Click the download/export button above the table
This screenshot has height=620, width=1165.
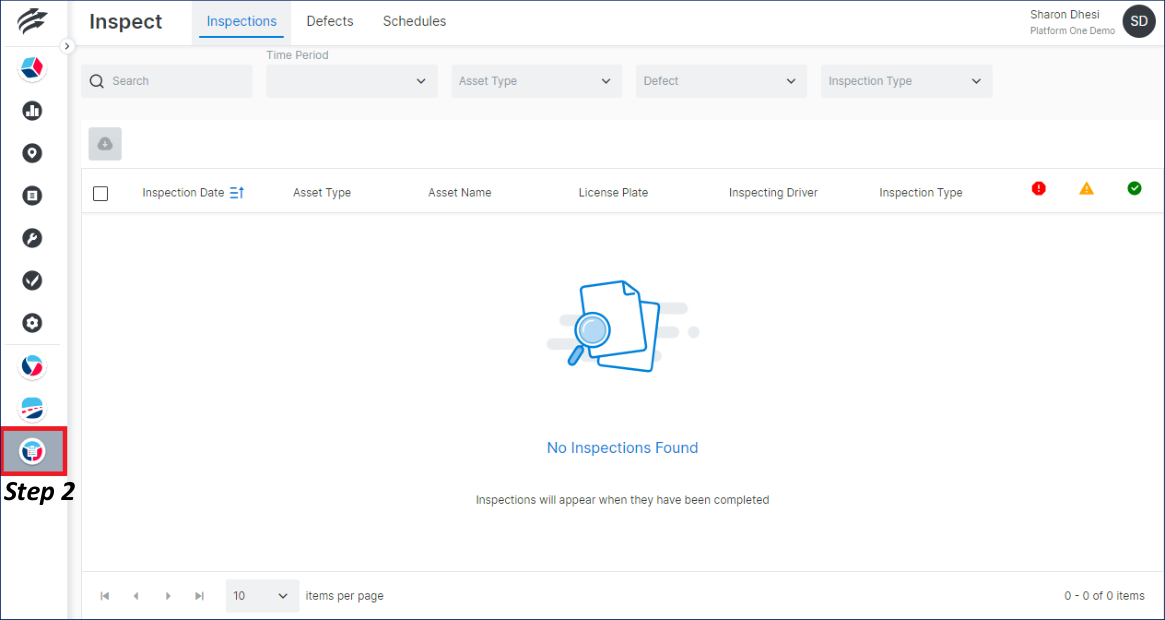tap(104, 143)
